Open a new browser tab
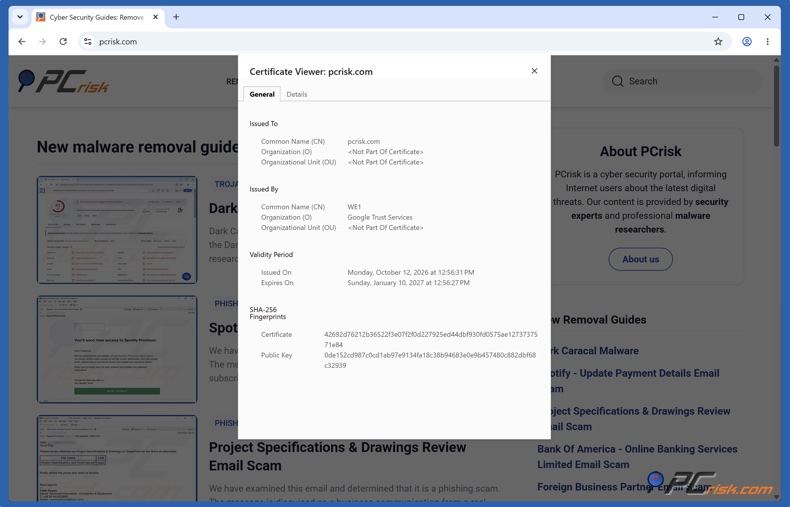This screenshot has width=790, height=507. pyautogui.click(x=176, y=17)
